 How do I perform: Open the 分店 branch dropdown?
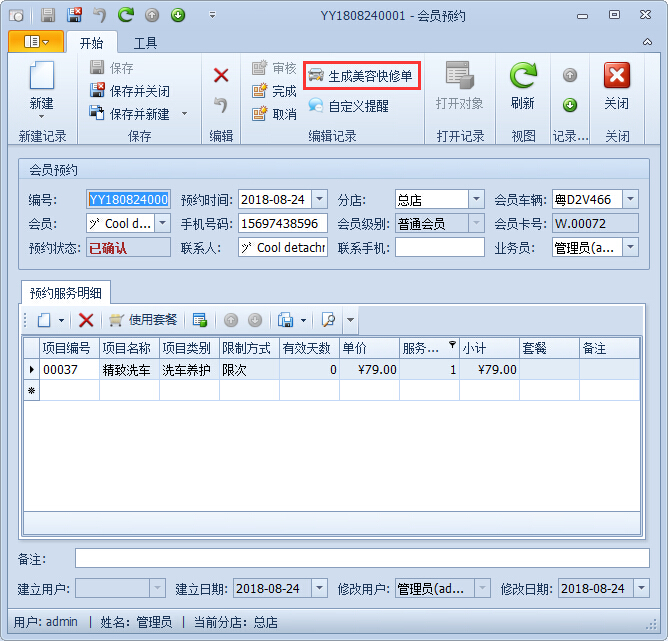point(476,199)
